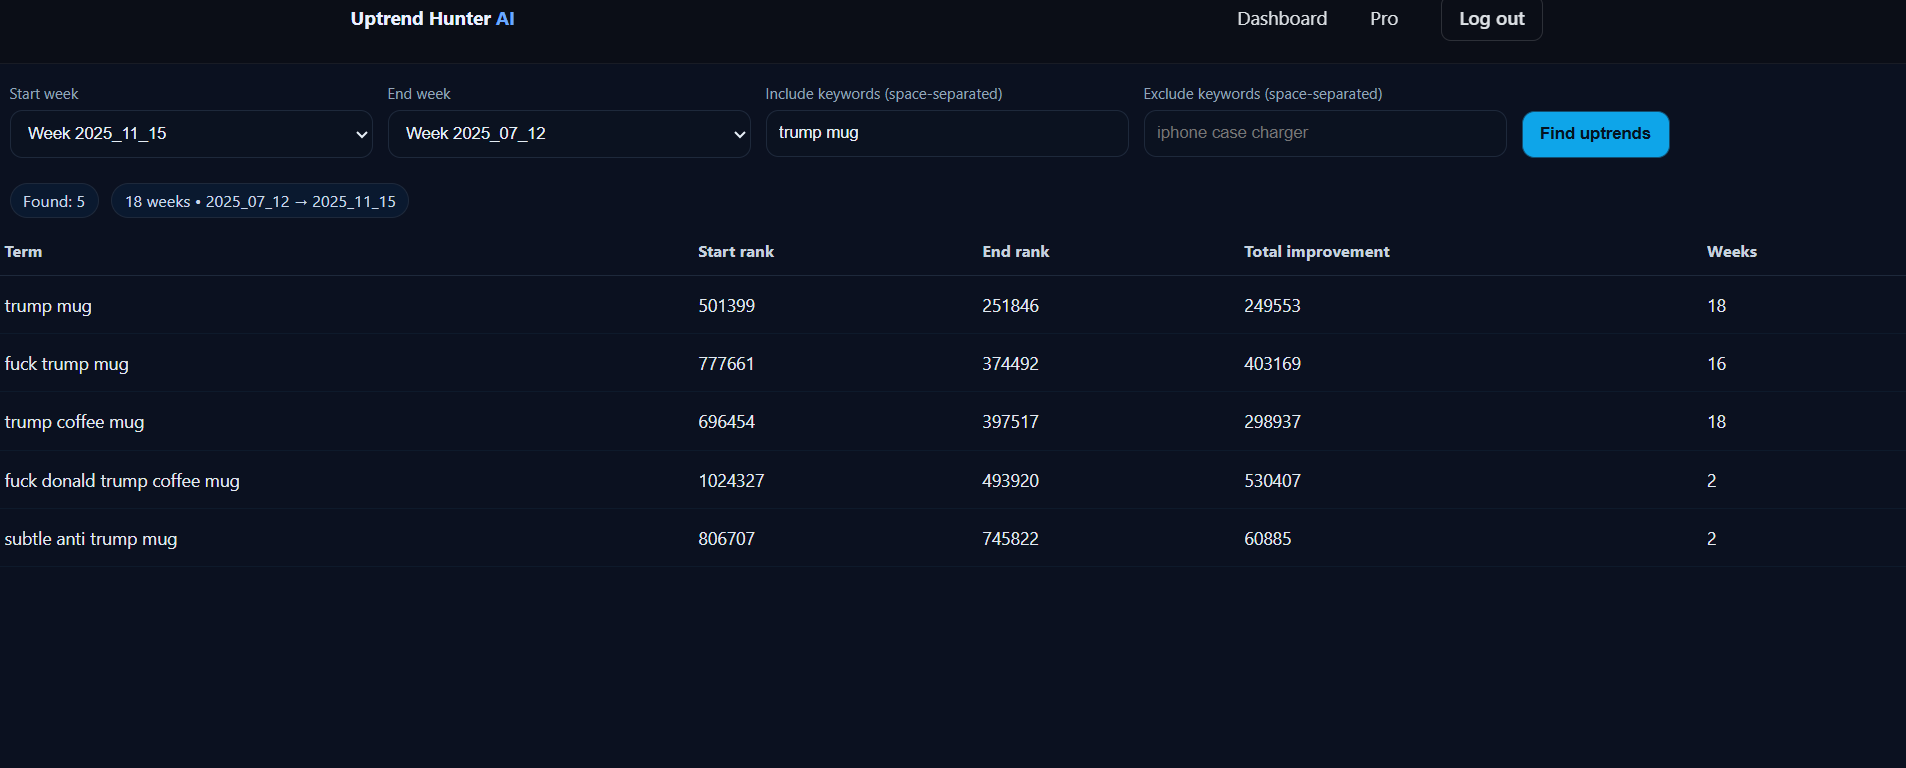Viewport: 1906px width, 768px height.
Task: Click the Start rank column header
Action: point(735,252)
